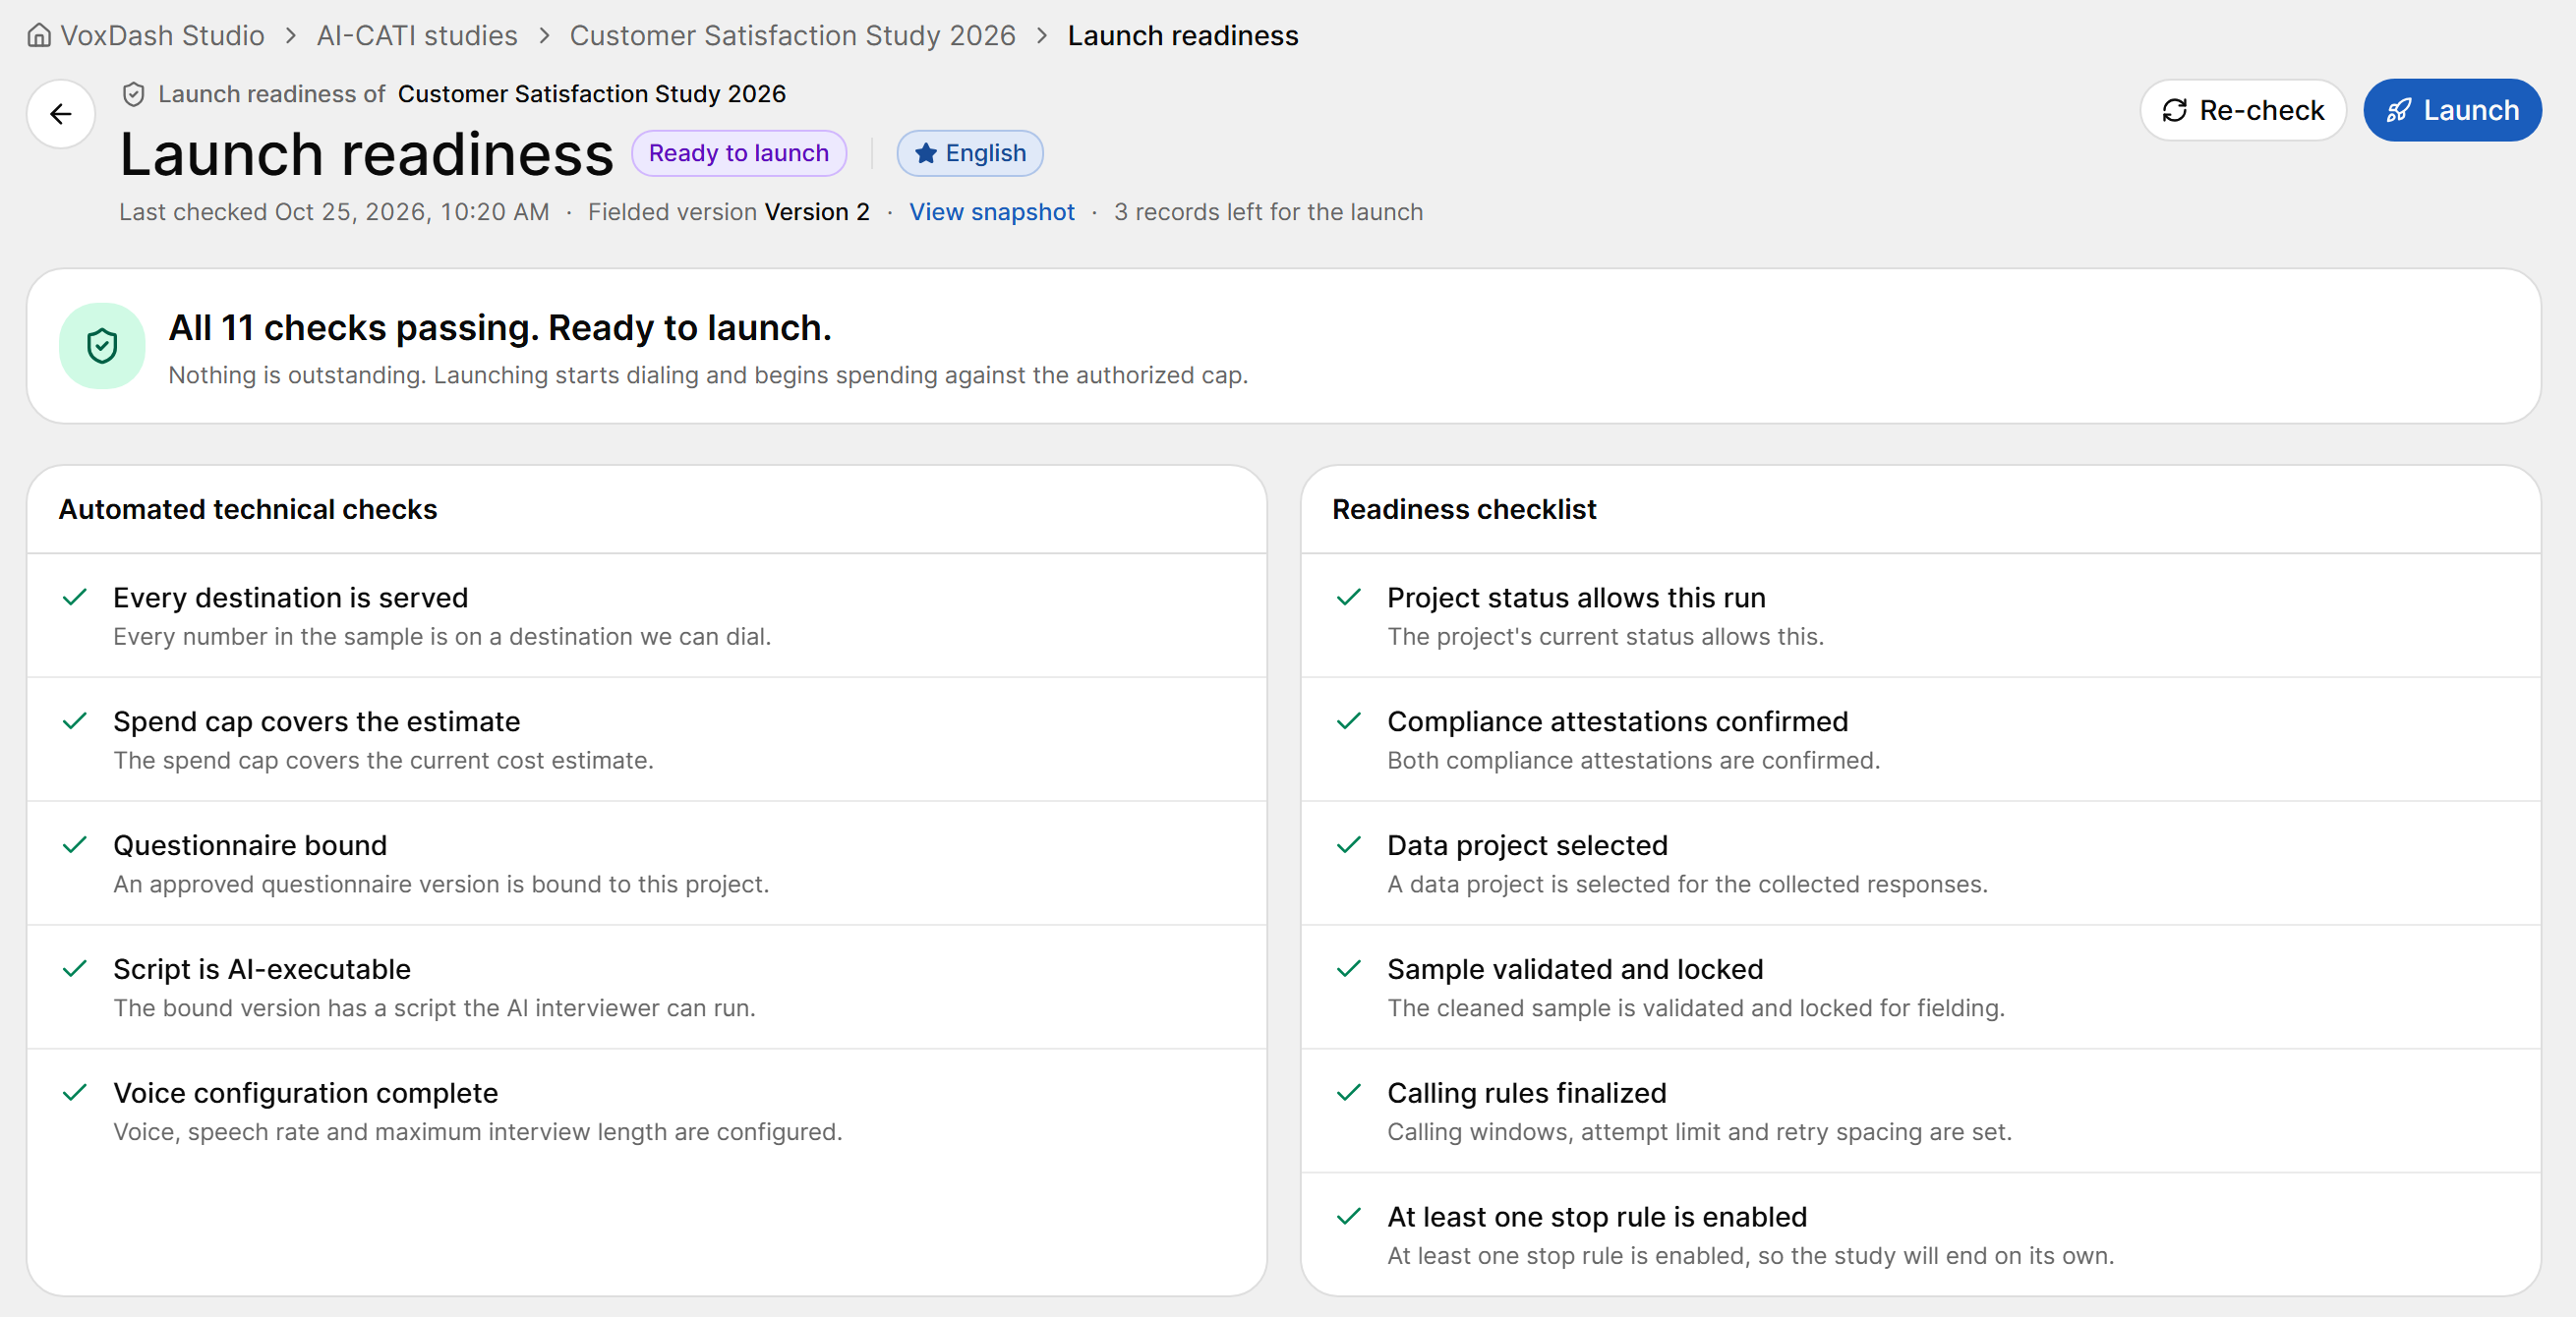
Task: Click the shield icon beside 'Launch readiness of'
Action: pos(134,94)
